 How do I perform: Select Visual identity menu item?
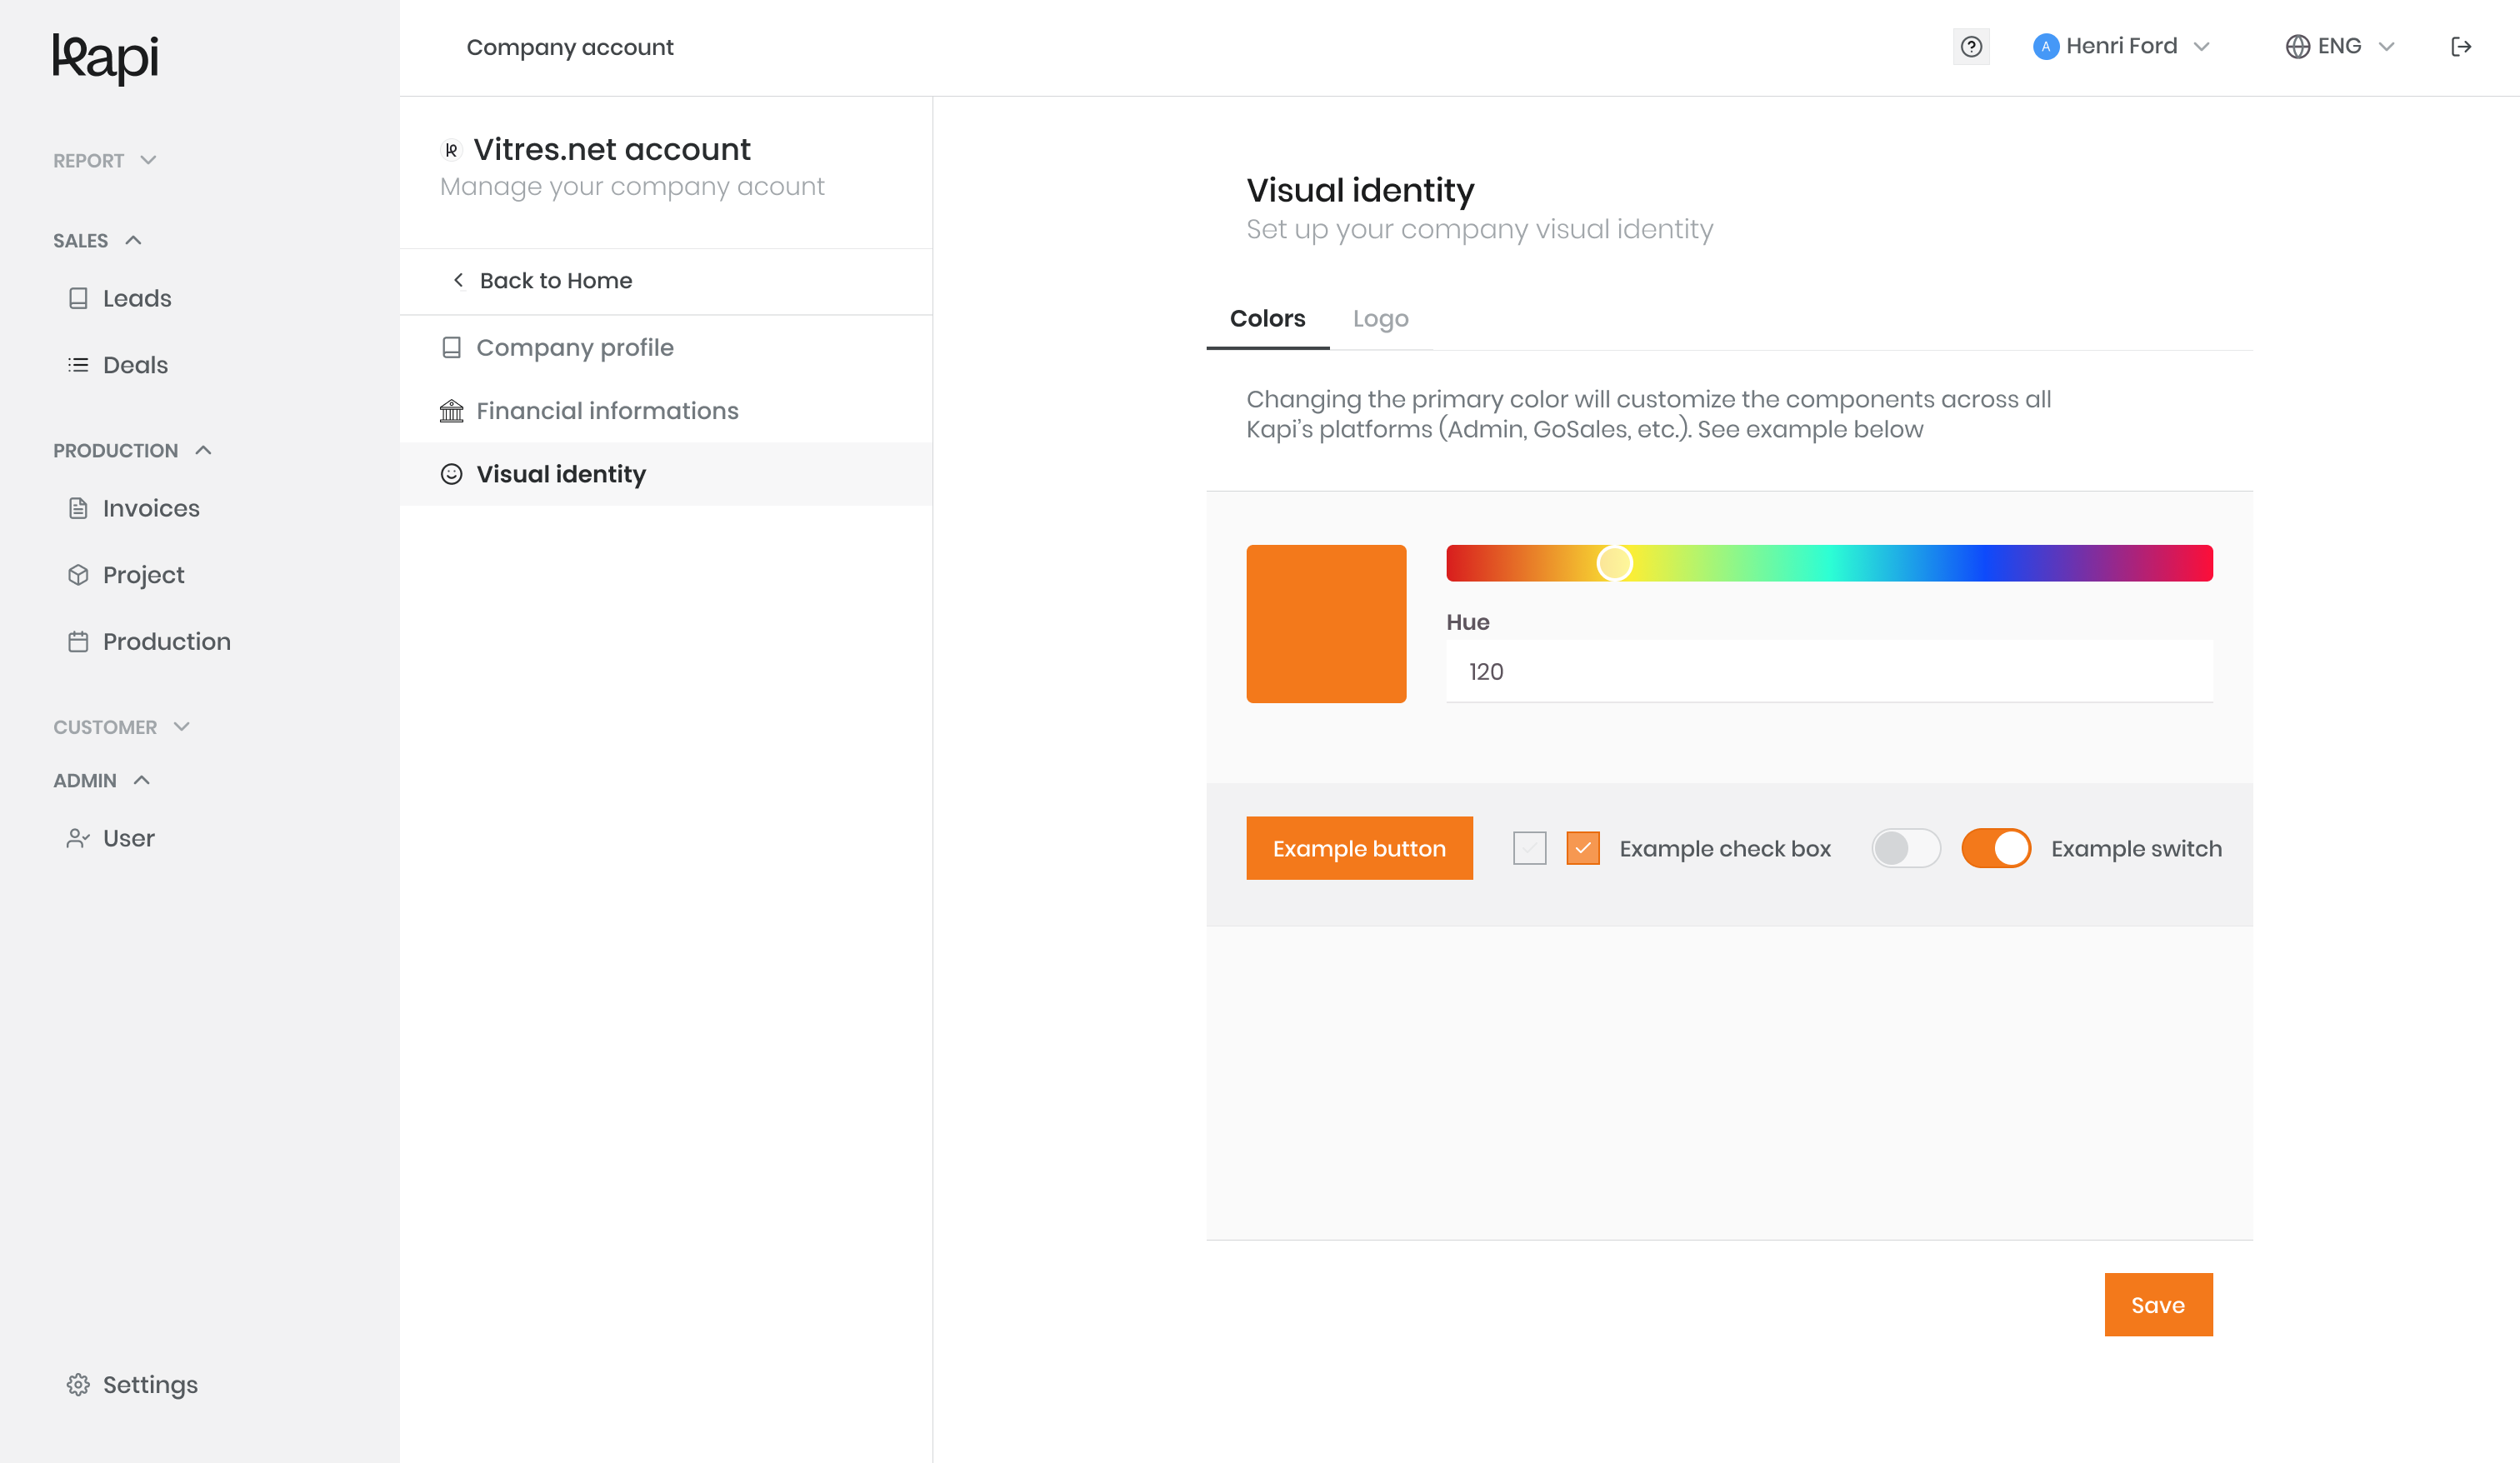(x=666, y=474)
